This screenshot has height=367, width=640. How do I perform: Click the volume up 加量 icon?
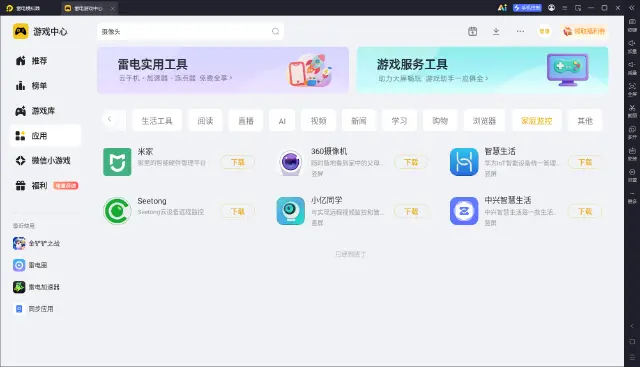(632, 46)
